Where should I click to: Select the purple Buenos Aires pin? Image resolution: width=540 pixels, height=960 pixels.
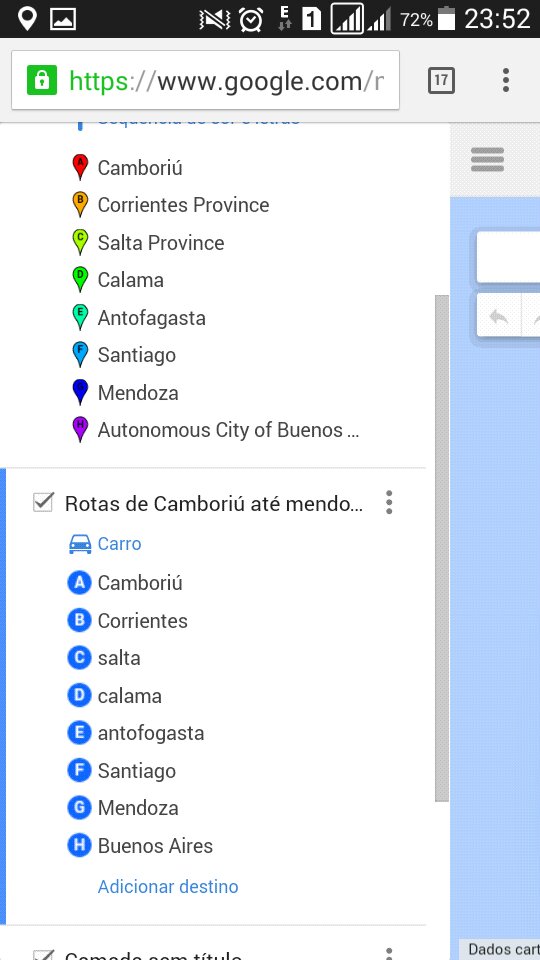pos(80,430)
